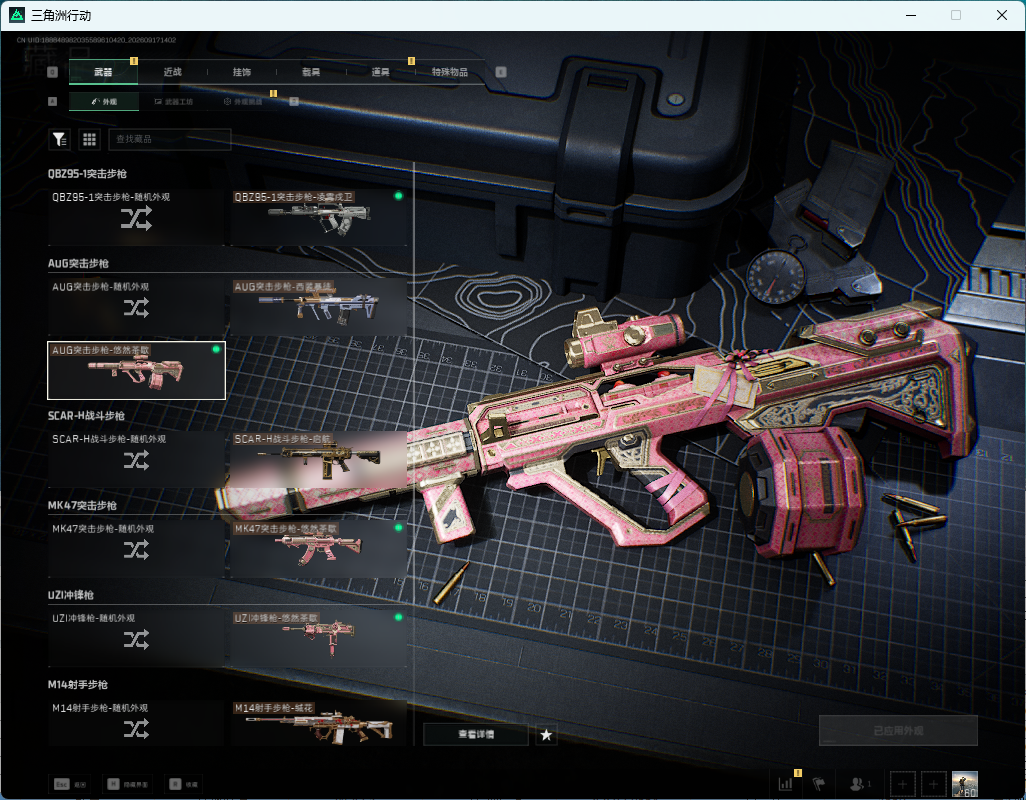Click the 已应用外观 button
Image resolution: width=1026 pixels, height=800 pixels.
click(x=898, y=731)
